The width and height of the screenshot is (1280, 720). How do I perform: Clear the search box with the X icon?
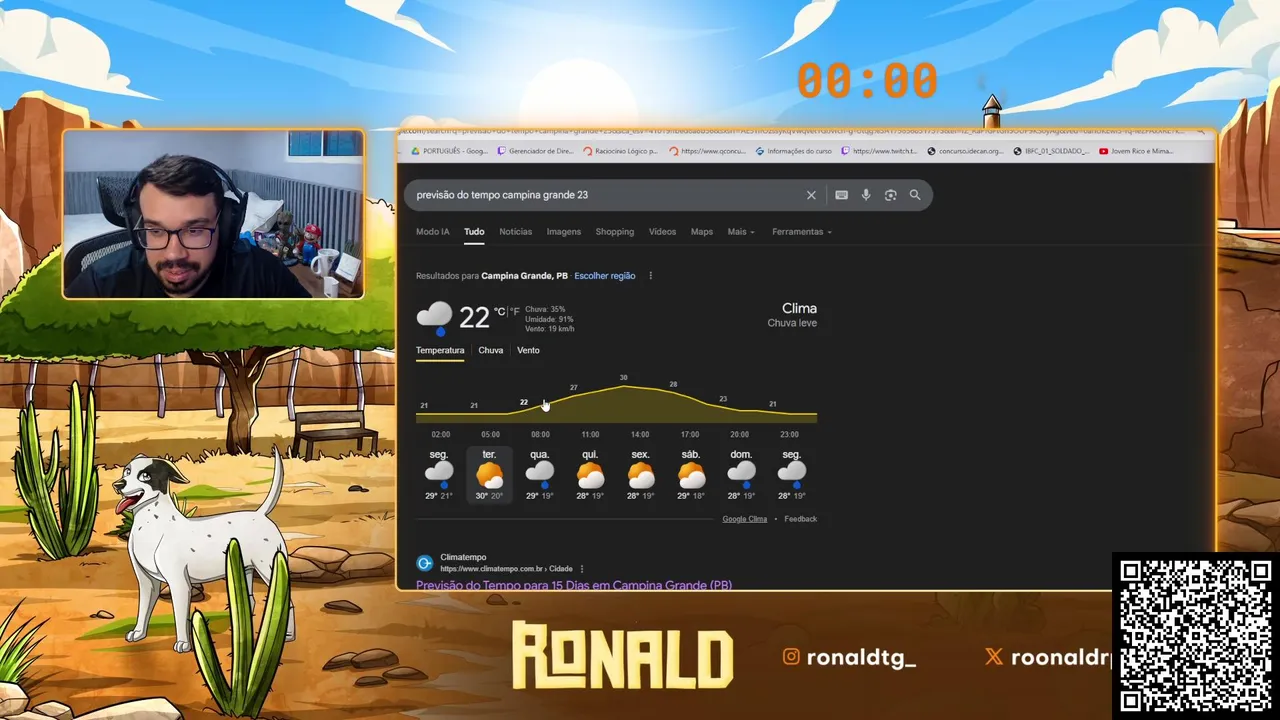(x=811, y=195)
